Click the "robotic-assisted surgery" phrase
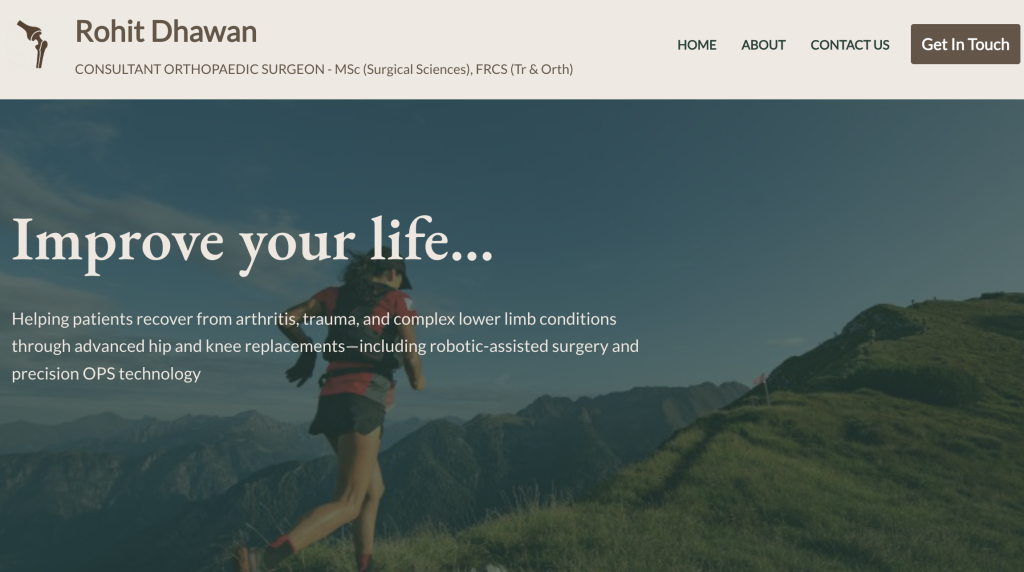1024x572 pixels. click(519, 346)
